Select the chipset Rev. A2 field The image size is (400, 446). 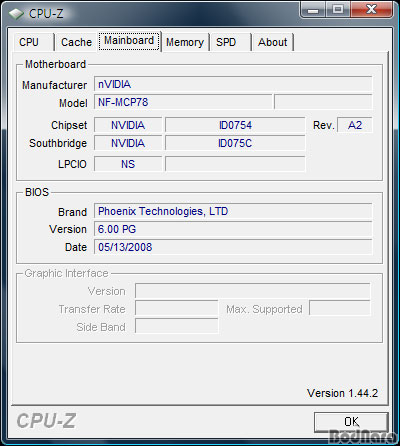point(355,125)
